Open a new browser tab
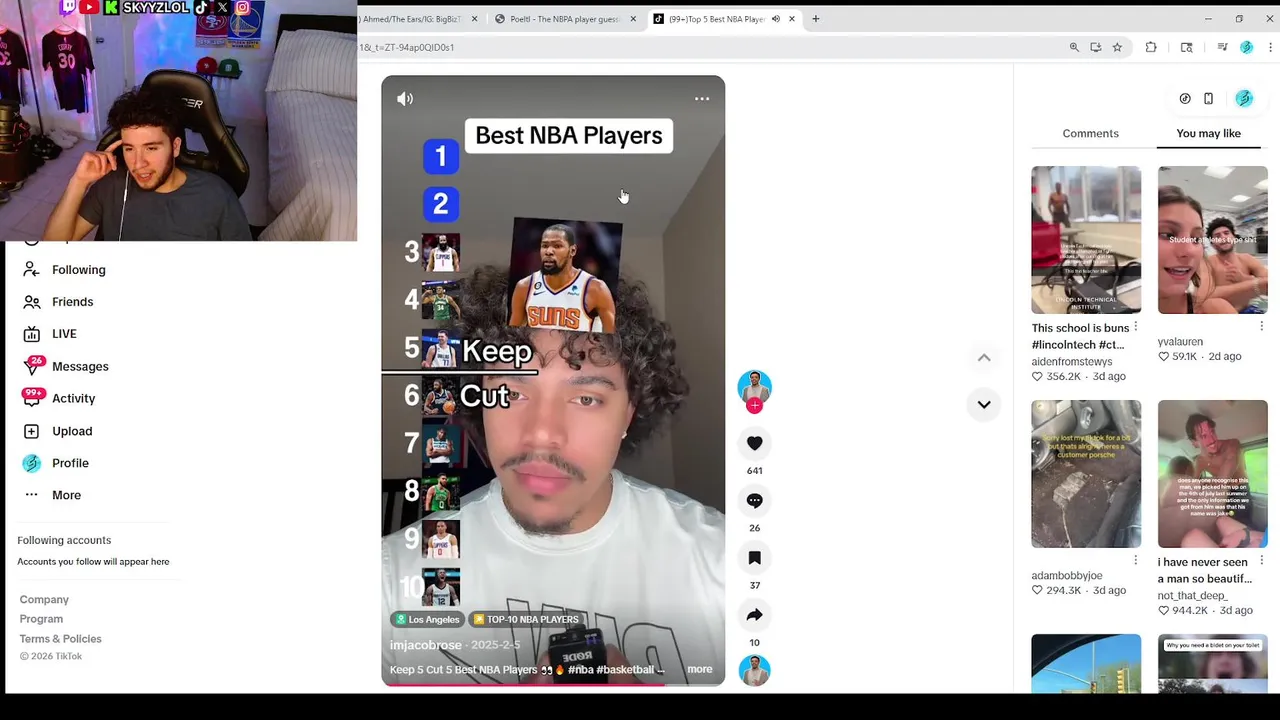 point(816,19)
